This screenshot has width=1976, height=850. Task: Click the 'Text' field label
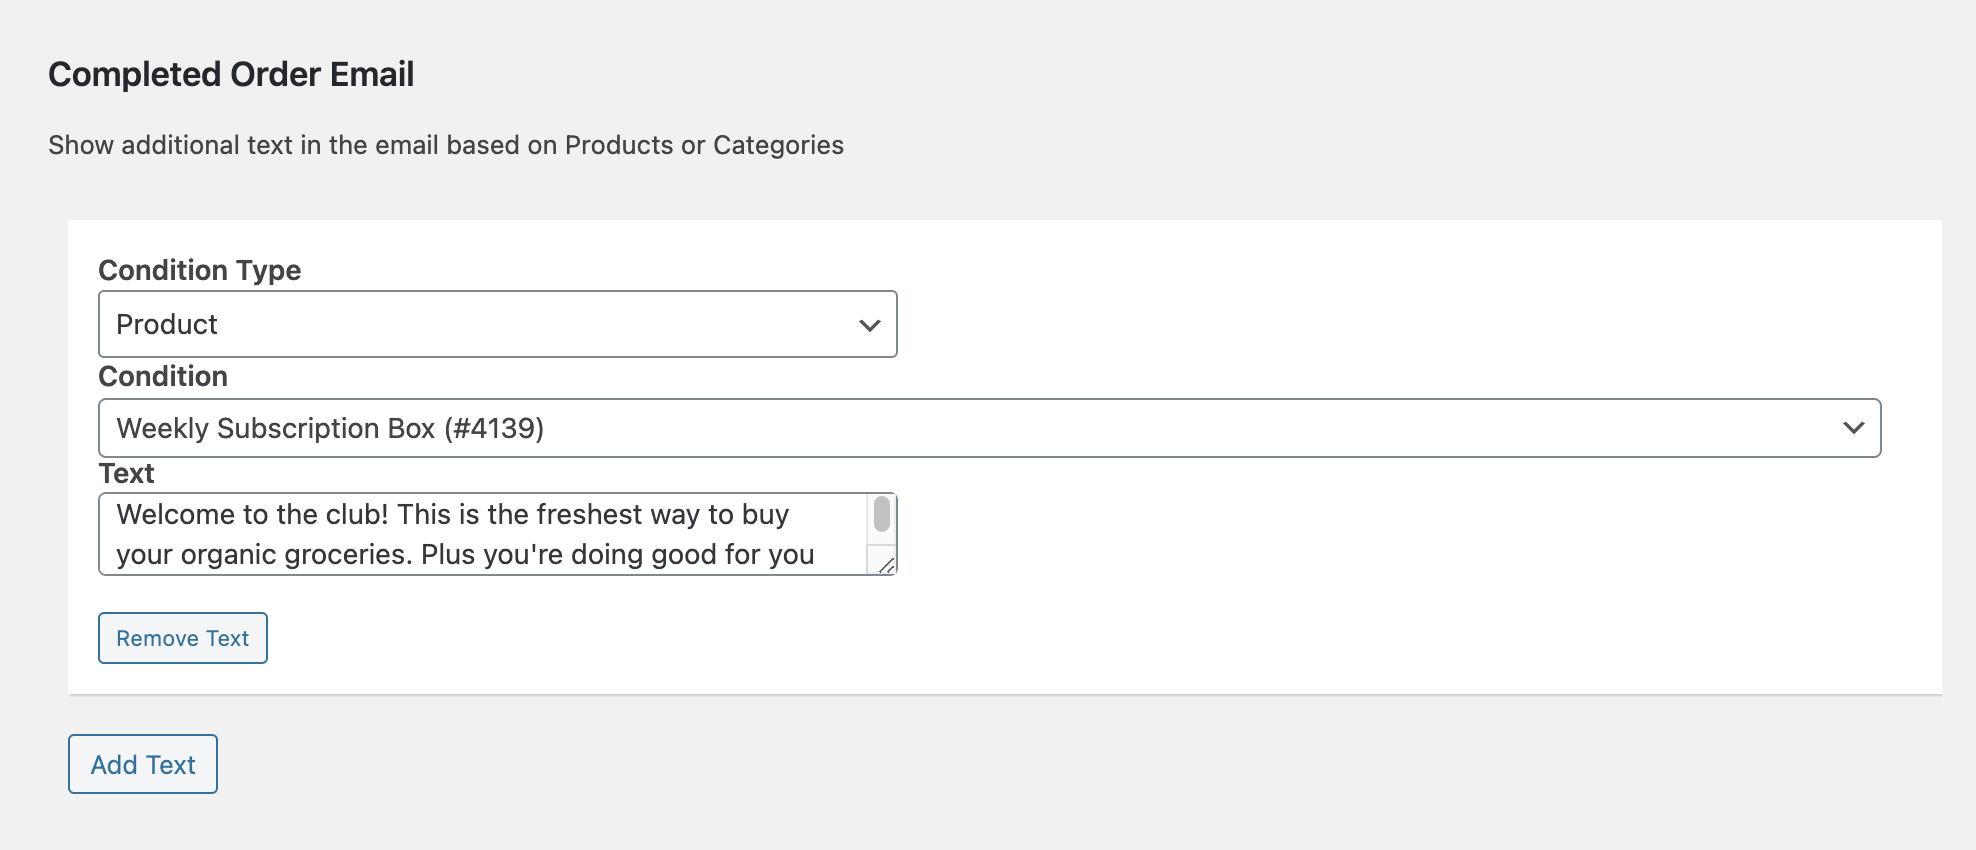[126, 473]
